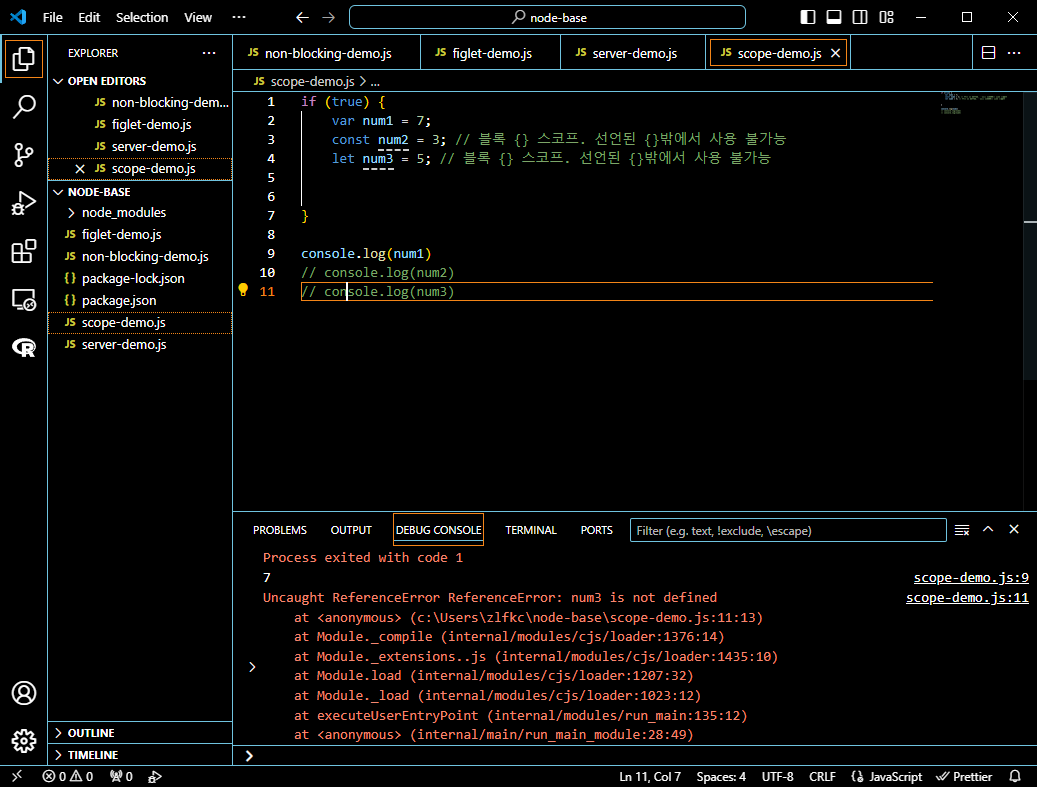This screenshot has height=787, width=1037.
Task: Open the Source Control view icon
Action: [24, 155]
